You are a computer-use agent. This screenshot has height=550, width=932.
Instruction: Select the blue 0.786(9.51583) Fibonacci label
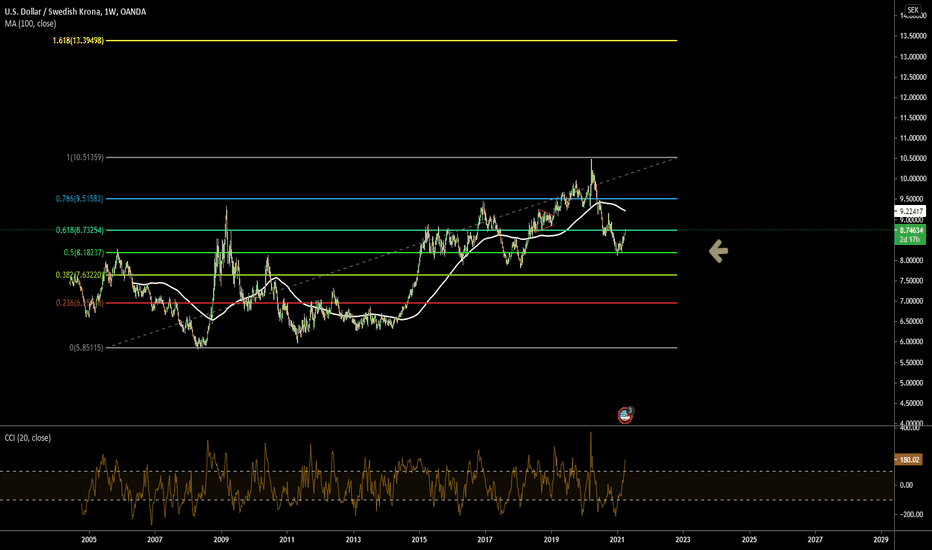point(80,199)
